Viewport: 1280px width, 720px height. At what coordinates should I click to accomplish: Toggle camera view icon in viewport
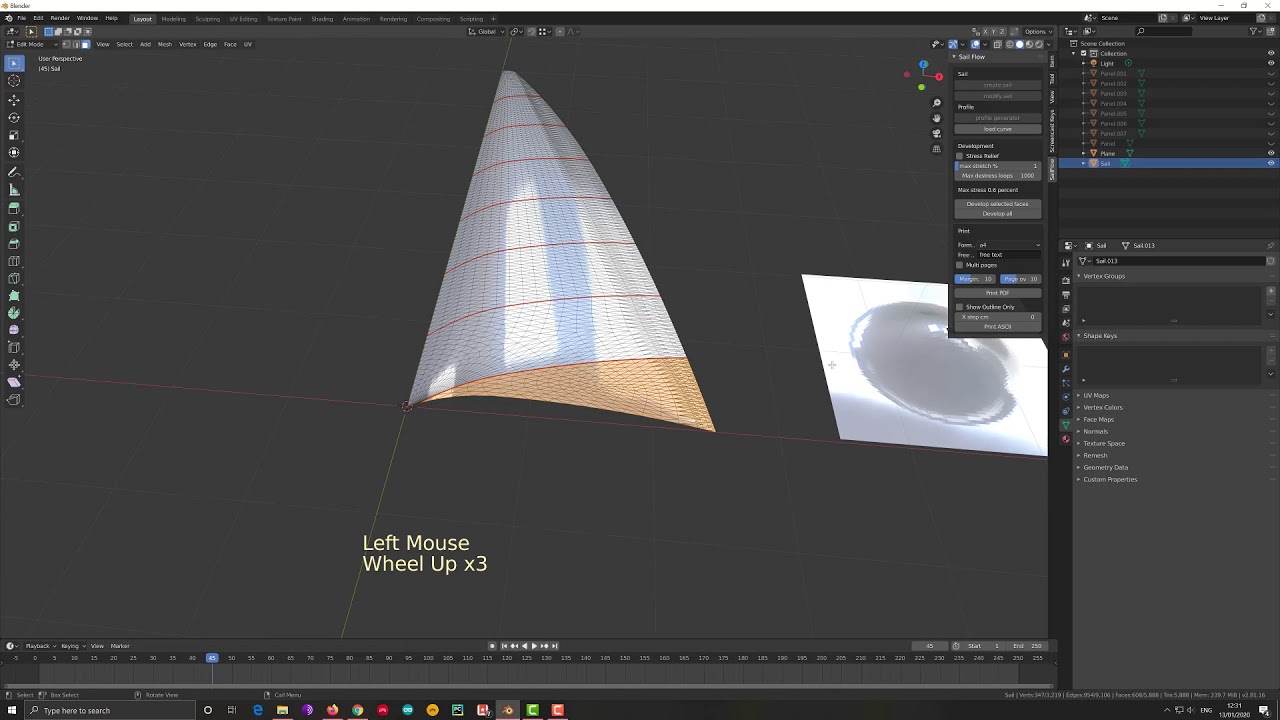[937, 133]
